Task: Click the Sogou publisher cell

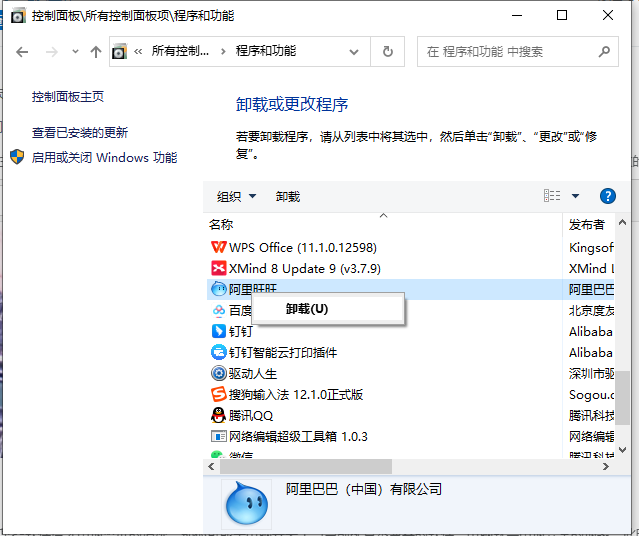Action: click(591, 394)
